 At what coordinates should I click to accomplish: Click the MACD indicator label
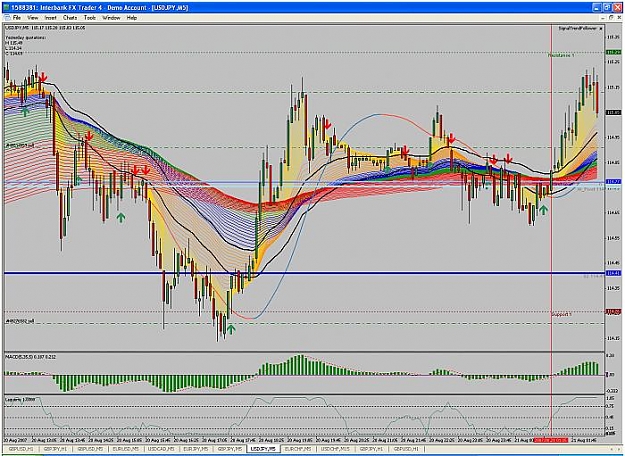click(x=30, y=357)
